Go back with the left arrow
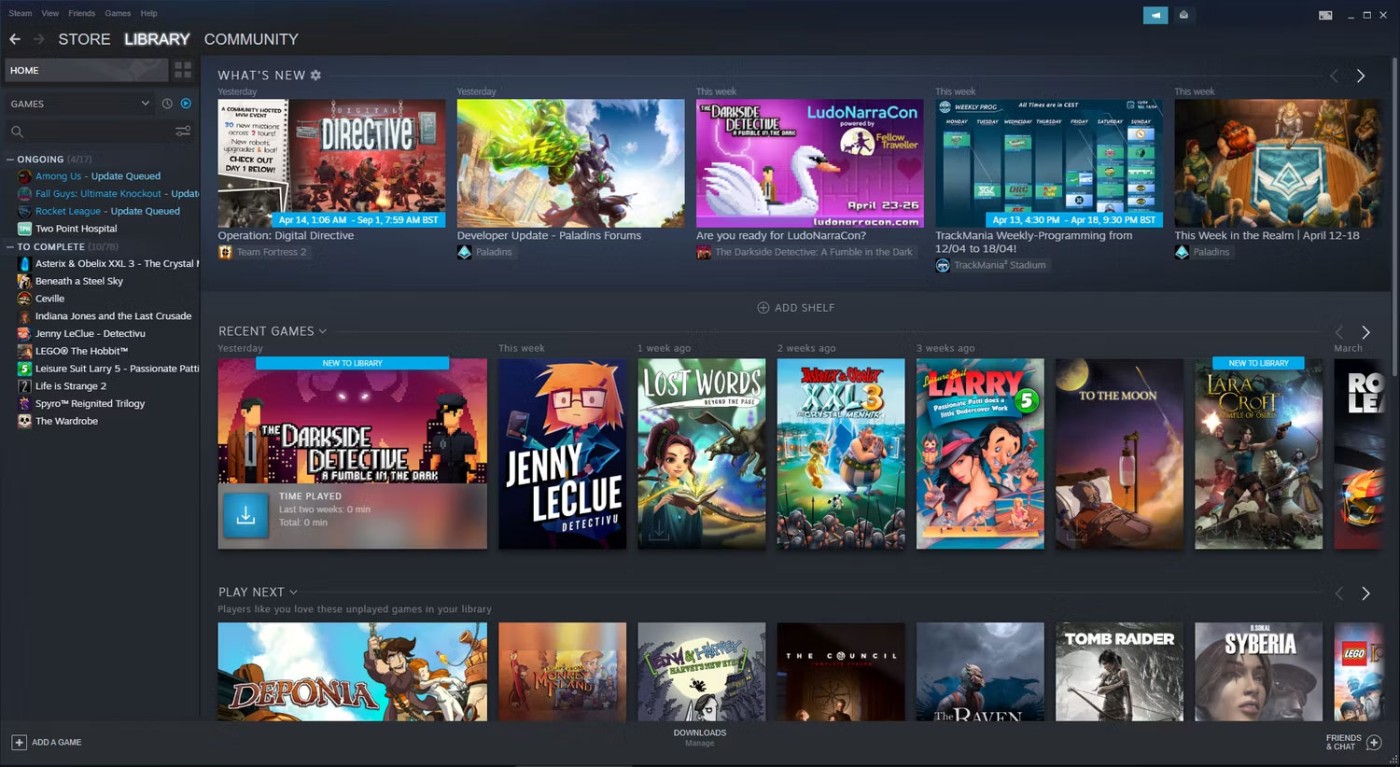Viewport: 1400px width, 767px height. (x=14, y=39)
